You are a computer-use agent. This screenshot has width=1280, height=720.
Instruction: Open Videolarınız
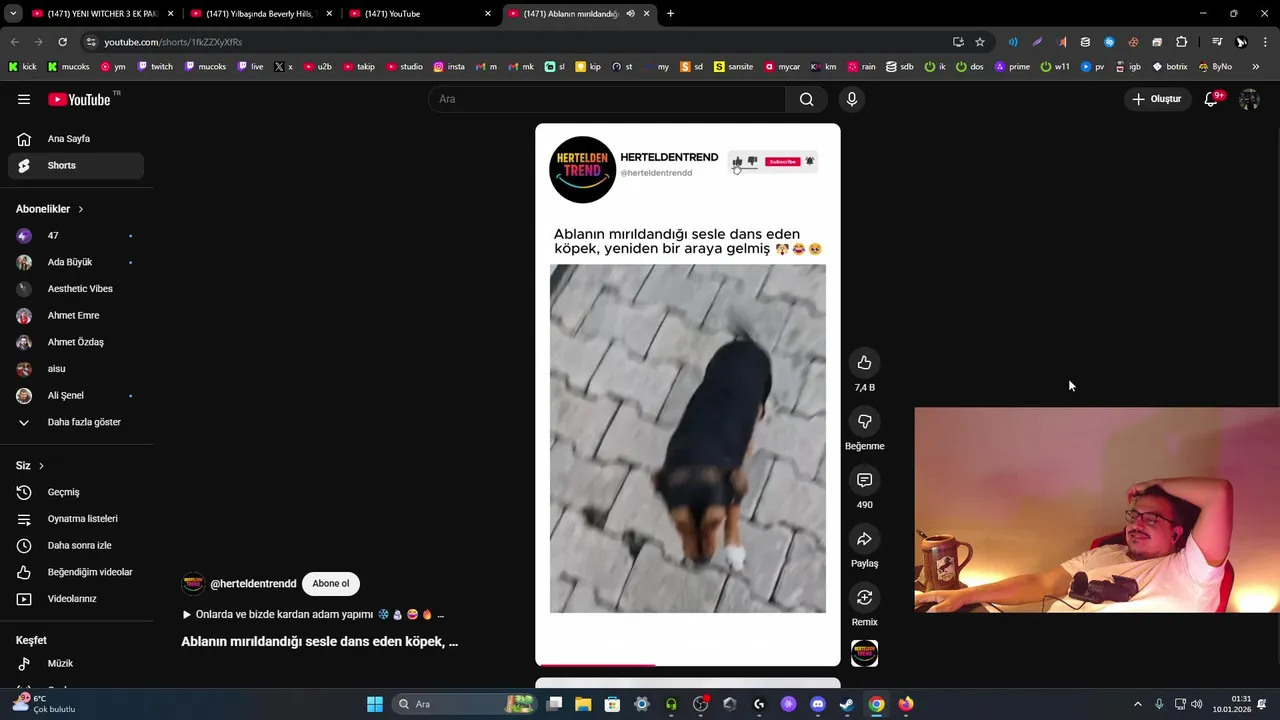click(76, 599)
